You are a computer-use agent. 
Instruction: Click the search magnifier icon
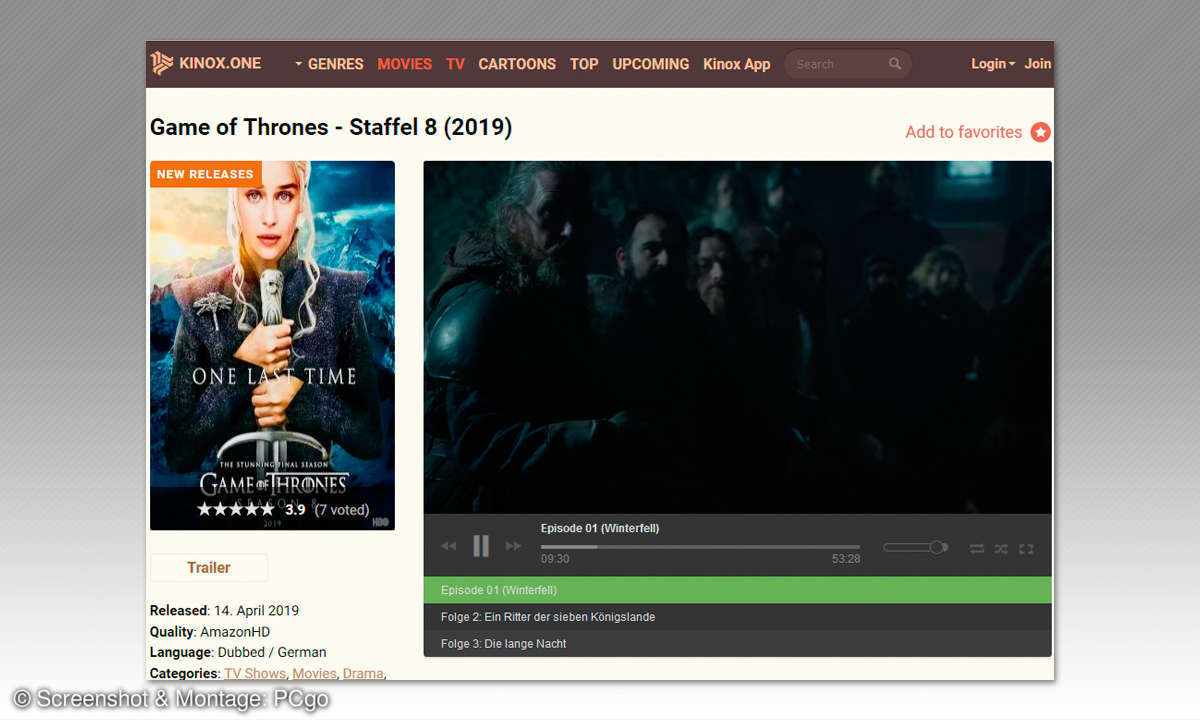pyautogui.click(x=895, y=64)
